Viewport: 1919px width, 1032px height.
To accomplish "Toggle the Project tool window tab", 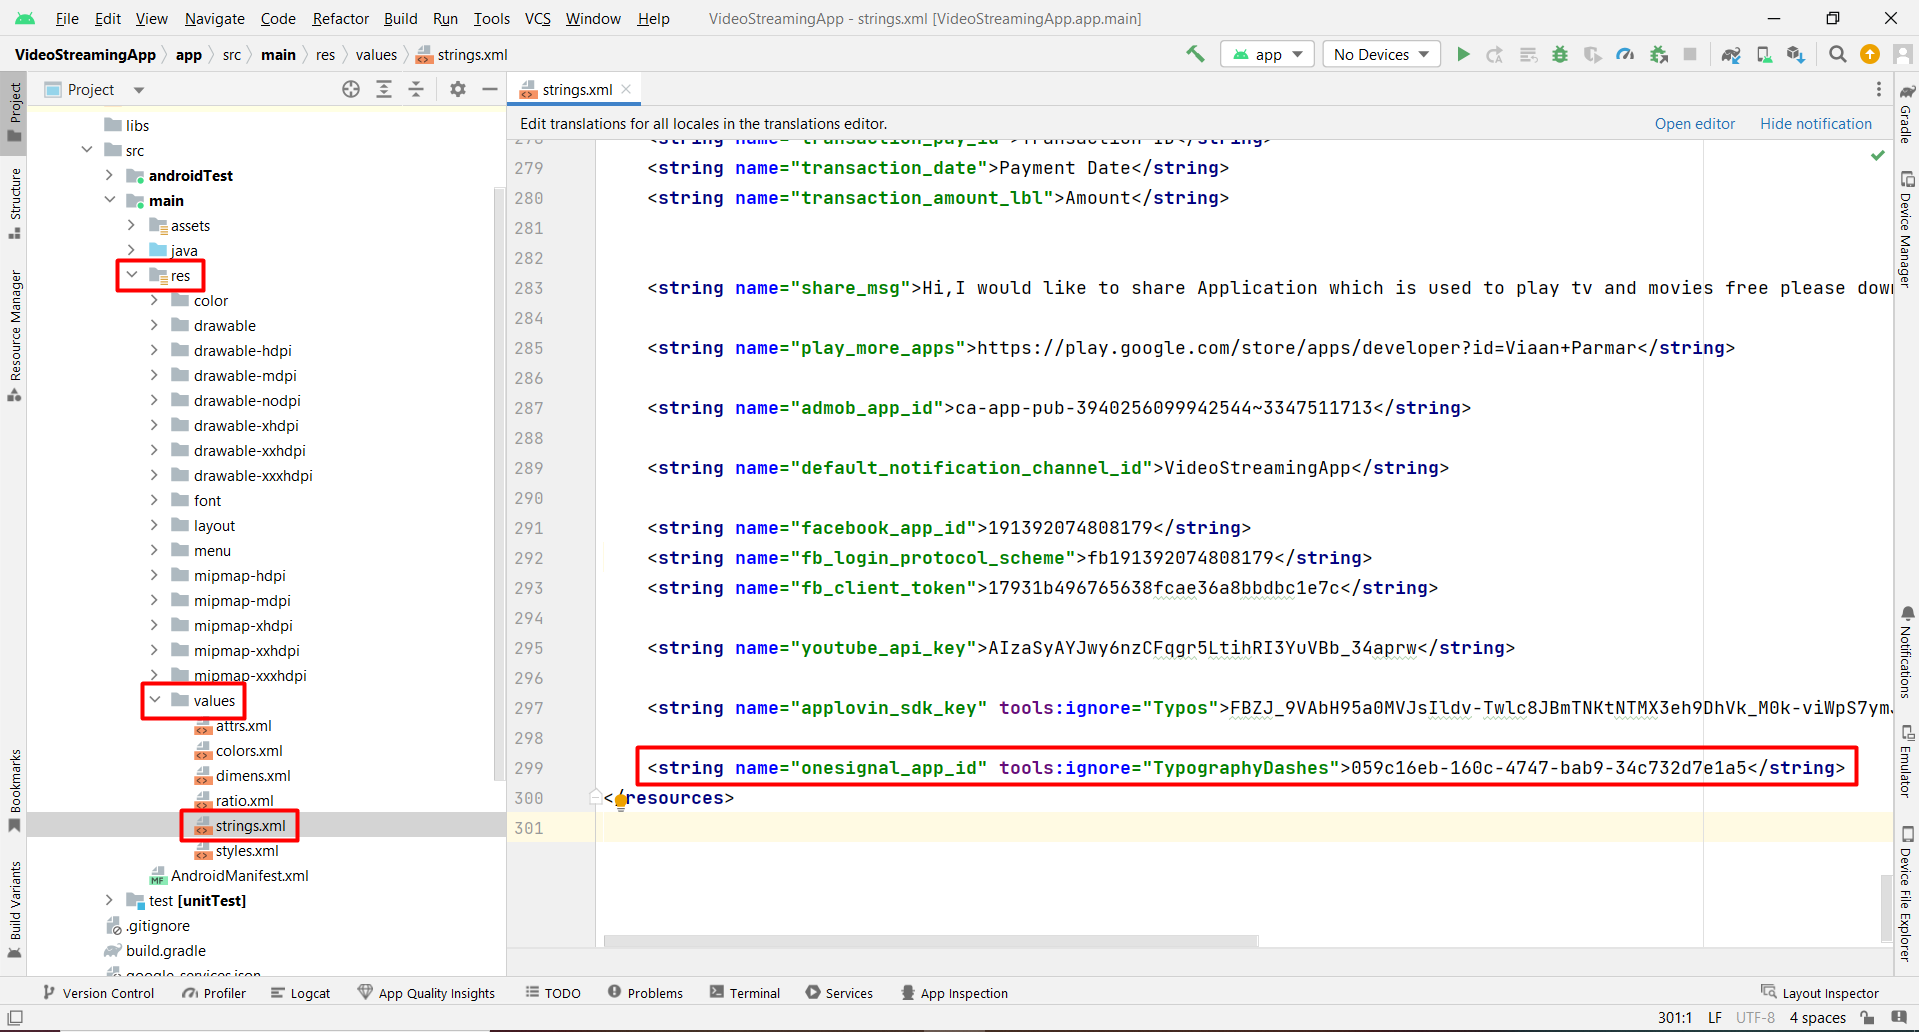I will pyautogui.click(x=14, y=112).
